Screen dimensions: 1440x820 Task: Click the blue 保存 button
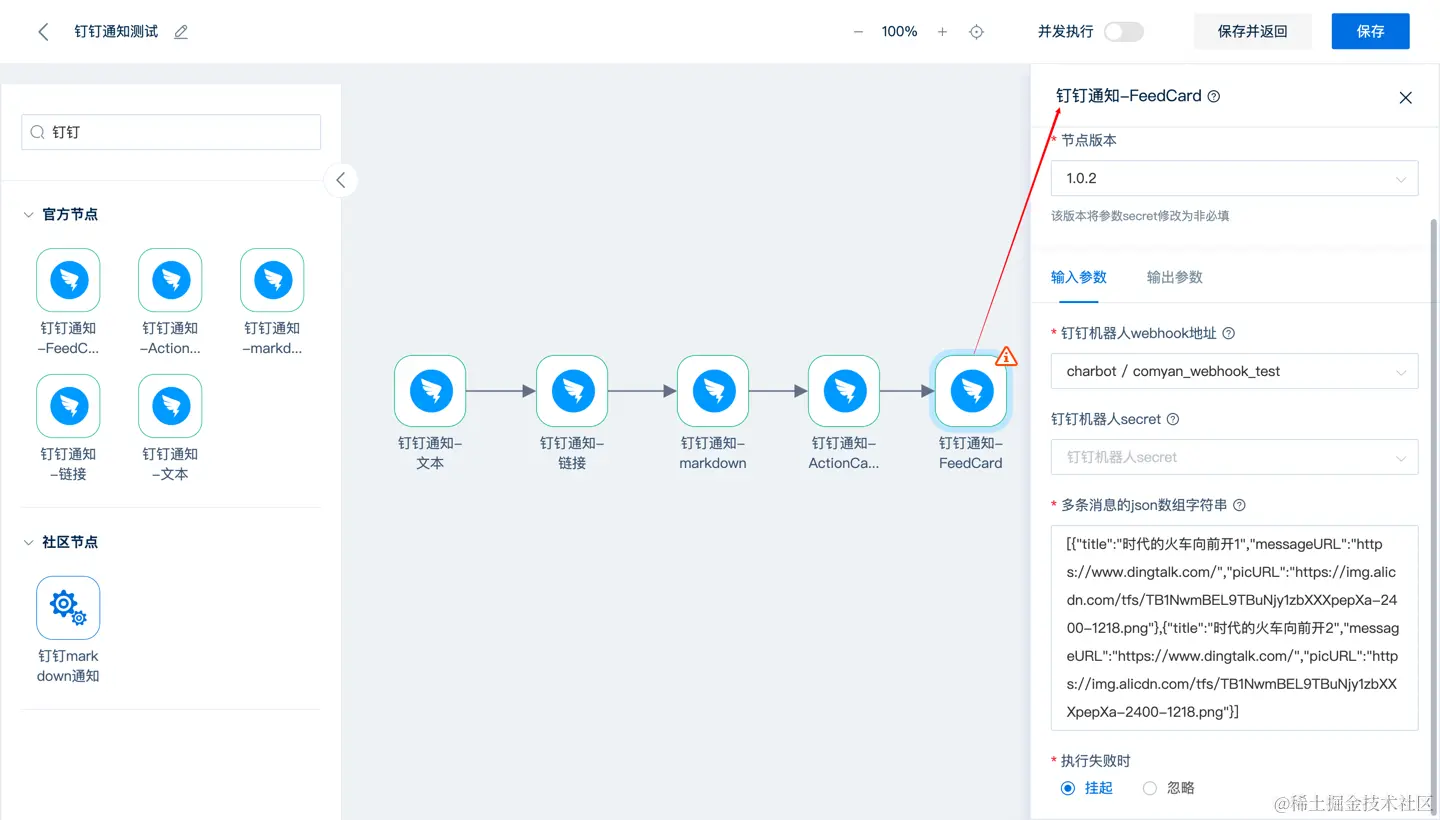[x=1370, y=31]
